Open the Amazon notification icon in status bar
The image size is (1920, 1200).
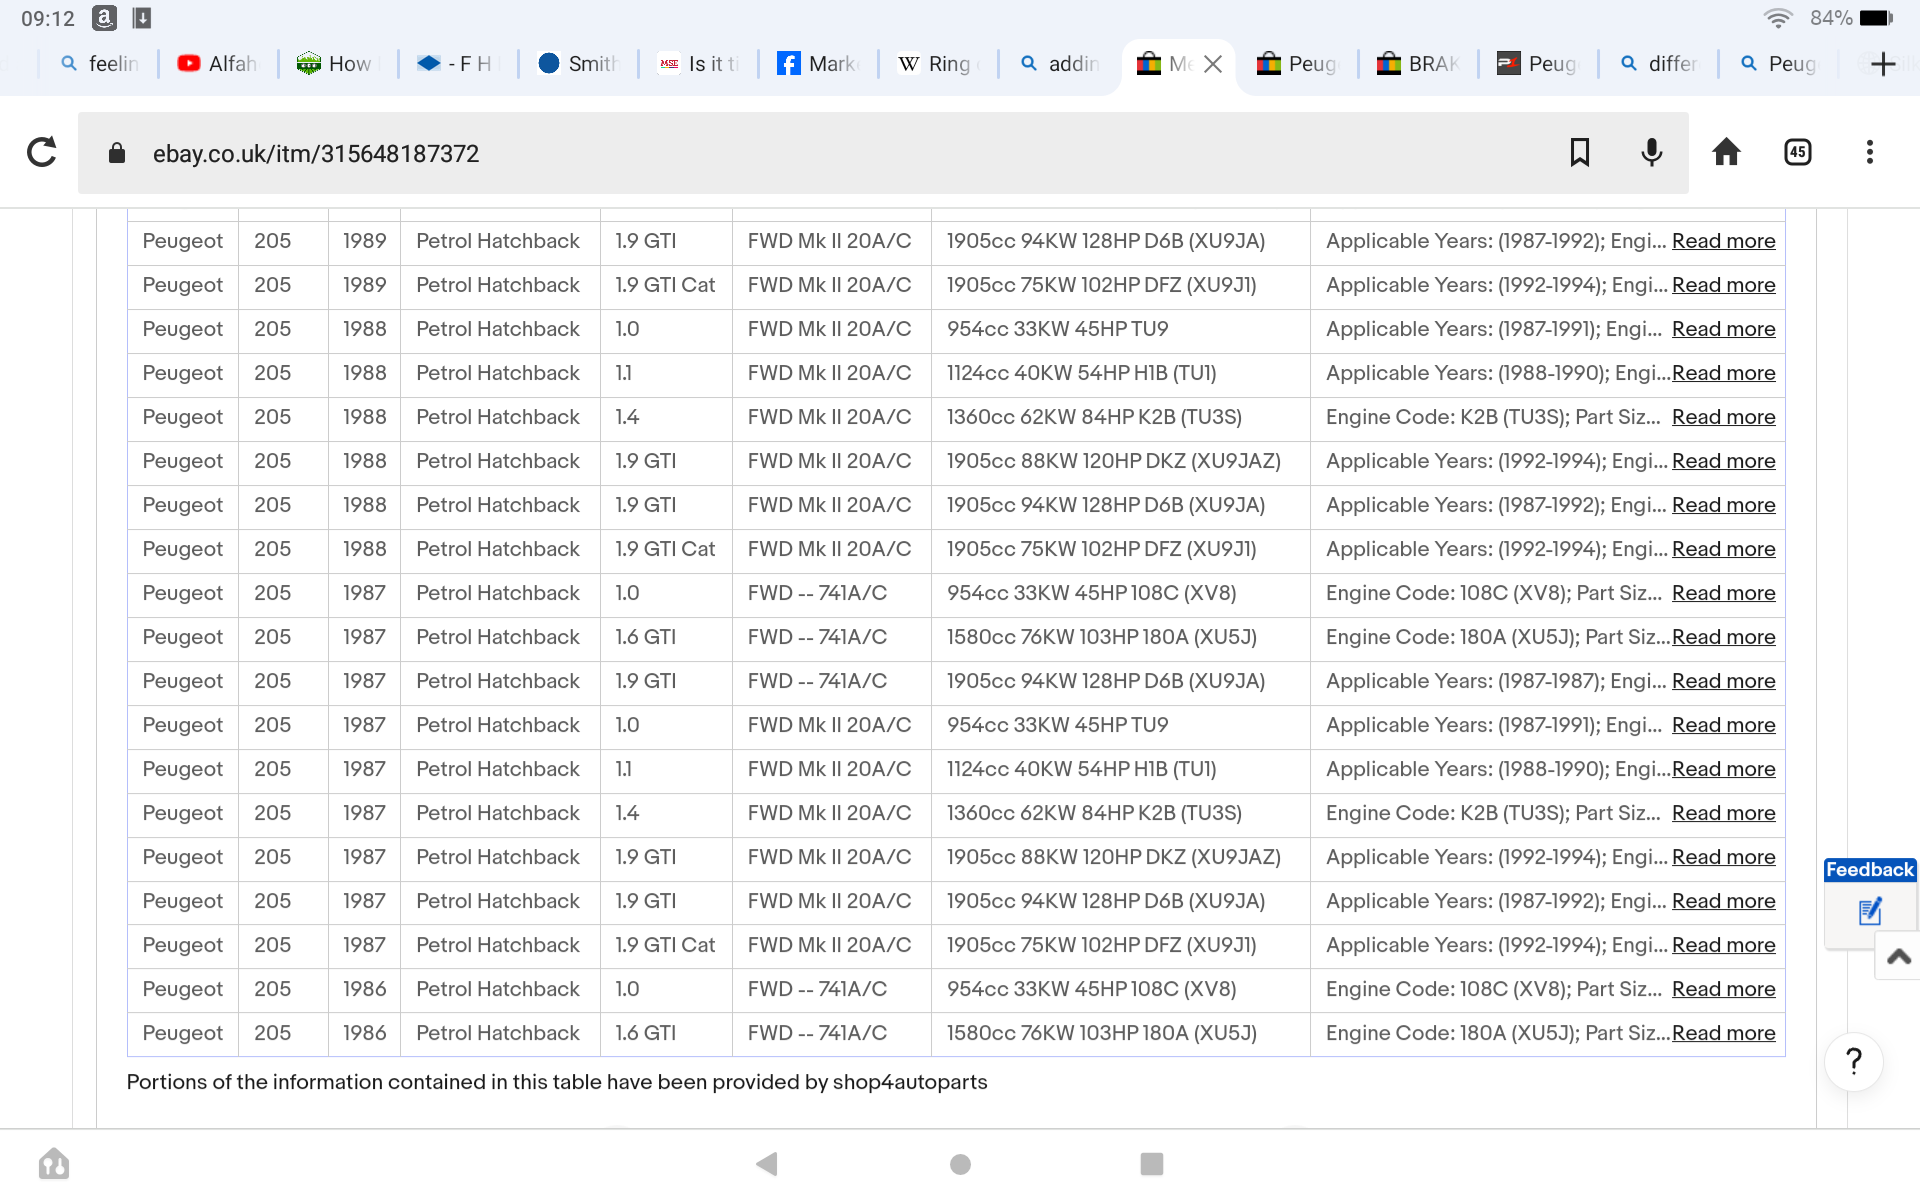click(104, 18)
